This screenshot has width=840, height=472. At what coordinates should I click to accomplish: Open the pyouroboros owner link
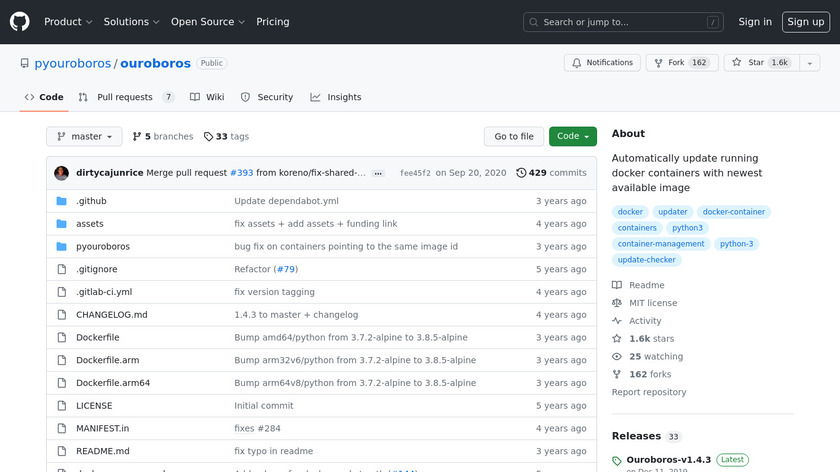point(72,63)
